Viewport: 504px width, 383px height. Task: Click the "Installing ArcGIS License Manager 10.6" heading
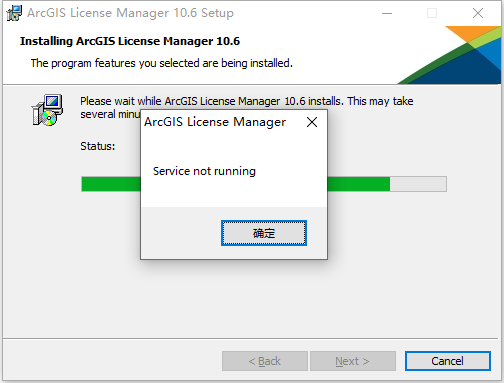point(130,41)
